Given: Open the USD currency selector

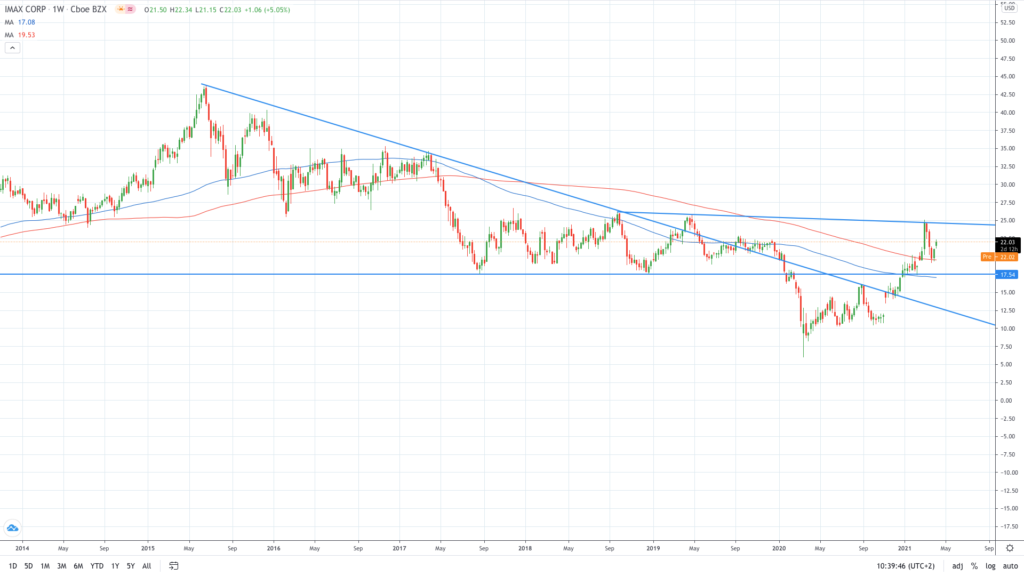Looking at the screenshot, I should click(x=1007, y=8).
